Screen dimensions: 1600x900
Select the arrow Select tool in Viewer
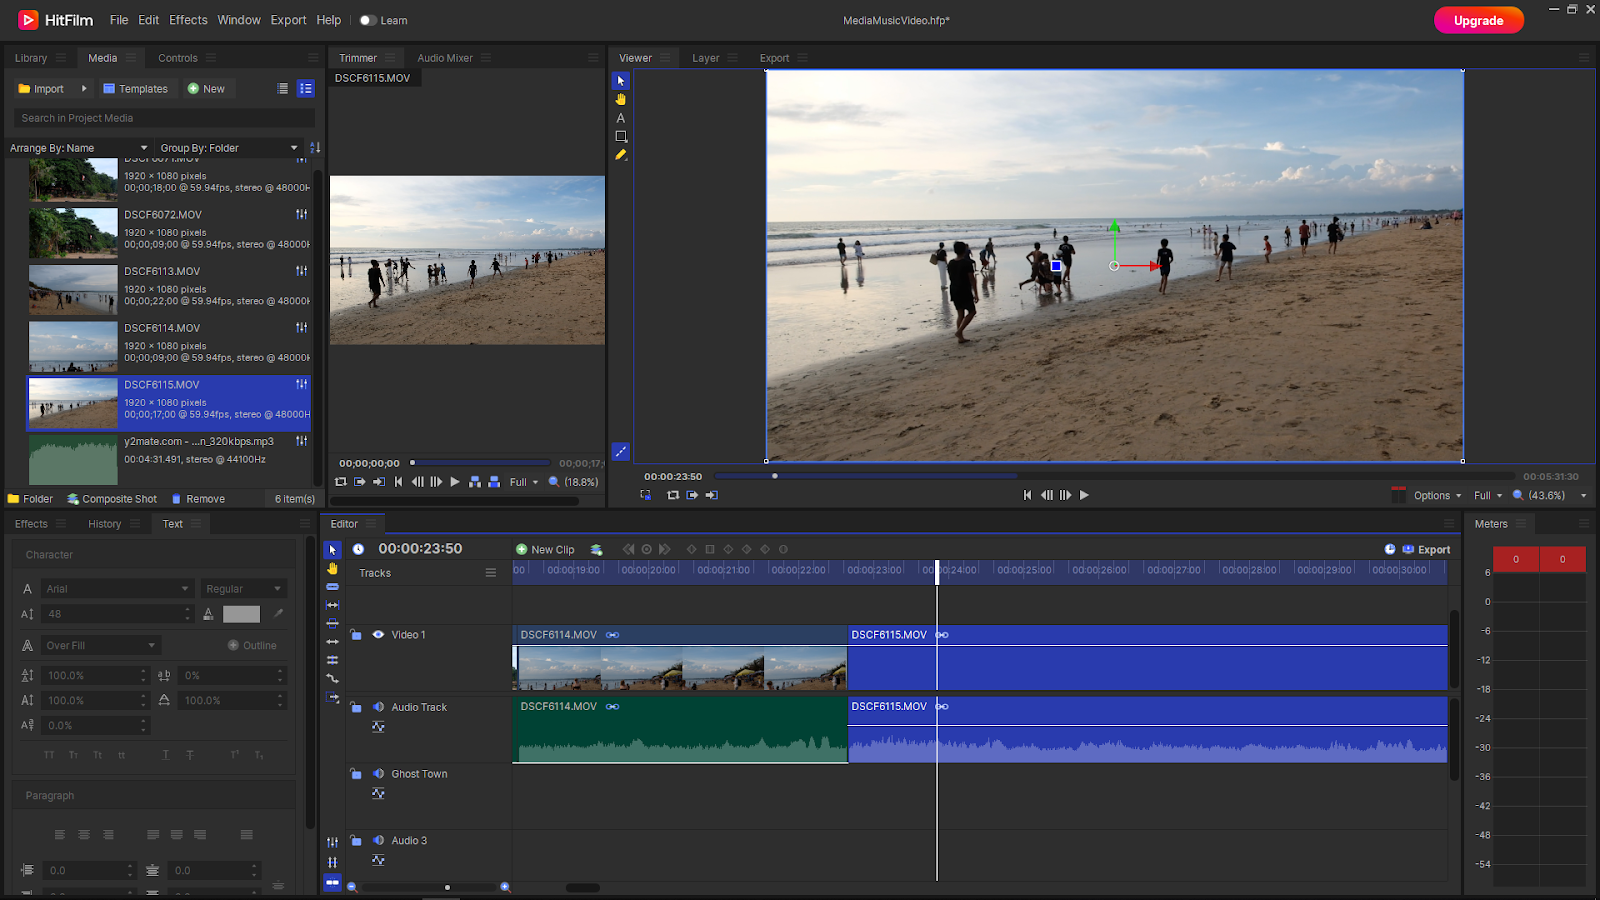(621, 81)
